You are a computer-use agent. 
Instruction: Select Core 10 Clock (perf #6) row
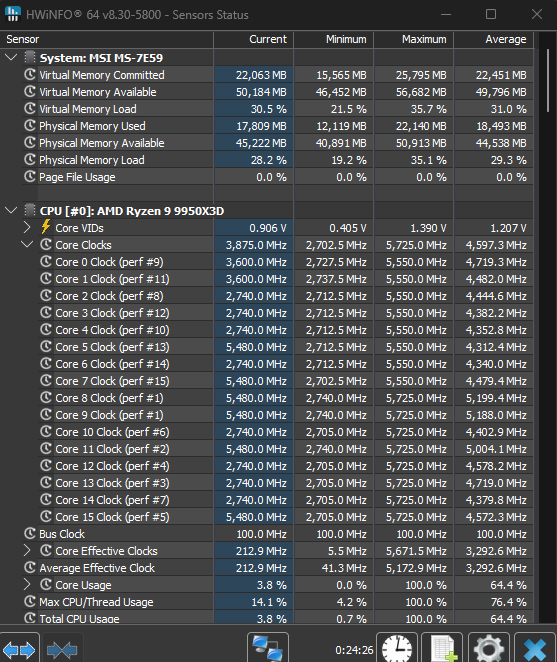[x=286, y=432]
